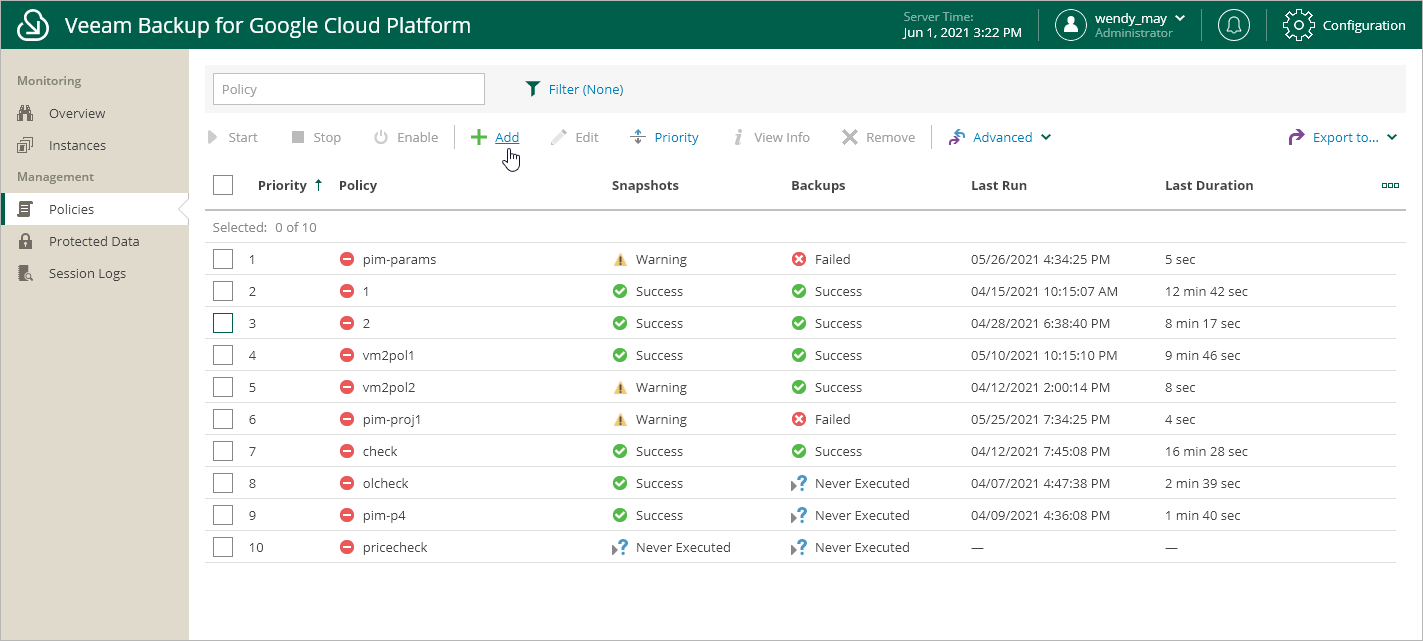
Task: Sort by the Backups column header
Action: [x=818, y=185]
